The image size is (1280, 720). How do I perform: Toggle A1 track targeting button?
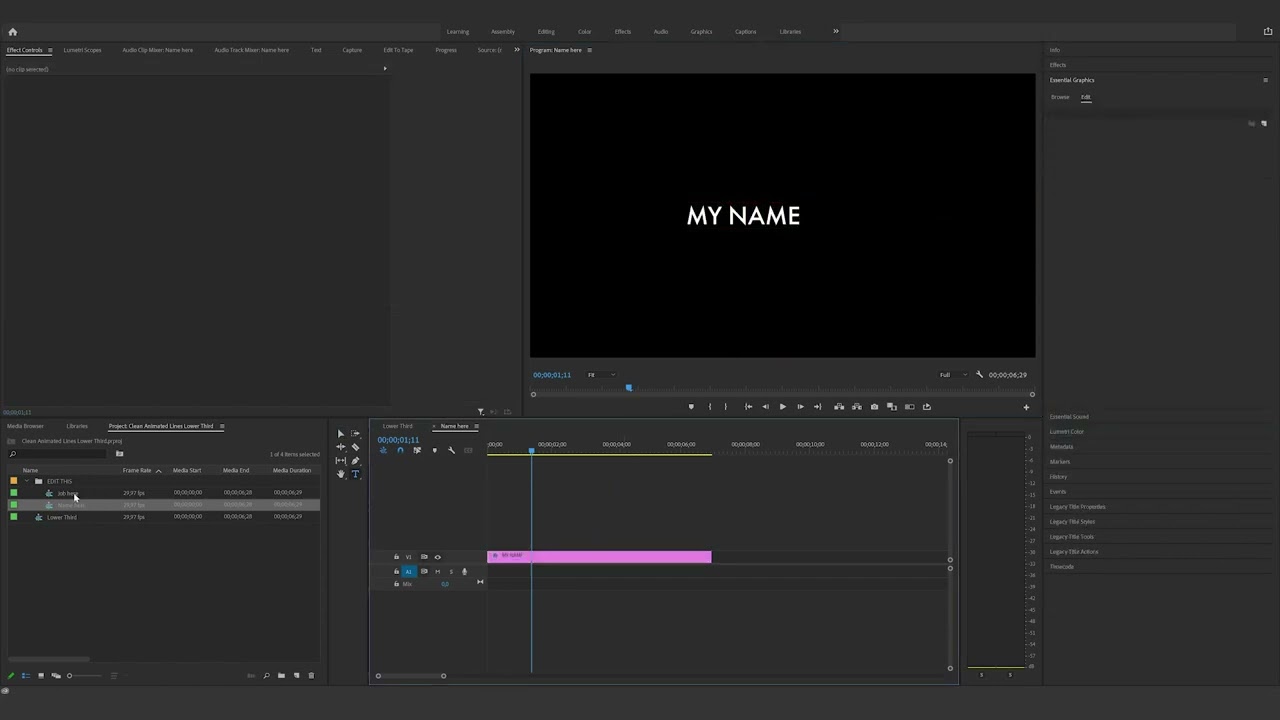pos(408,572)
